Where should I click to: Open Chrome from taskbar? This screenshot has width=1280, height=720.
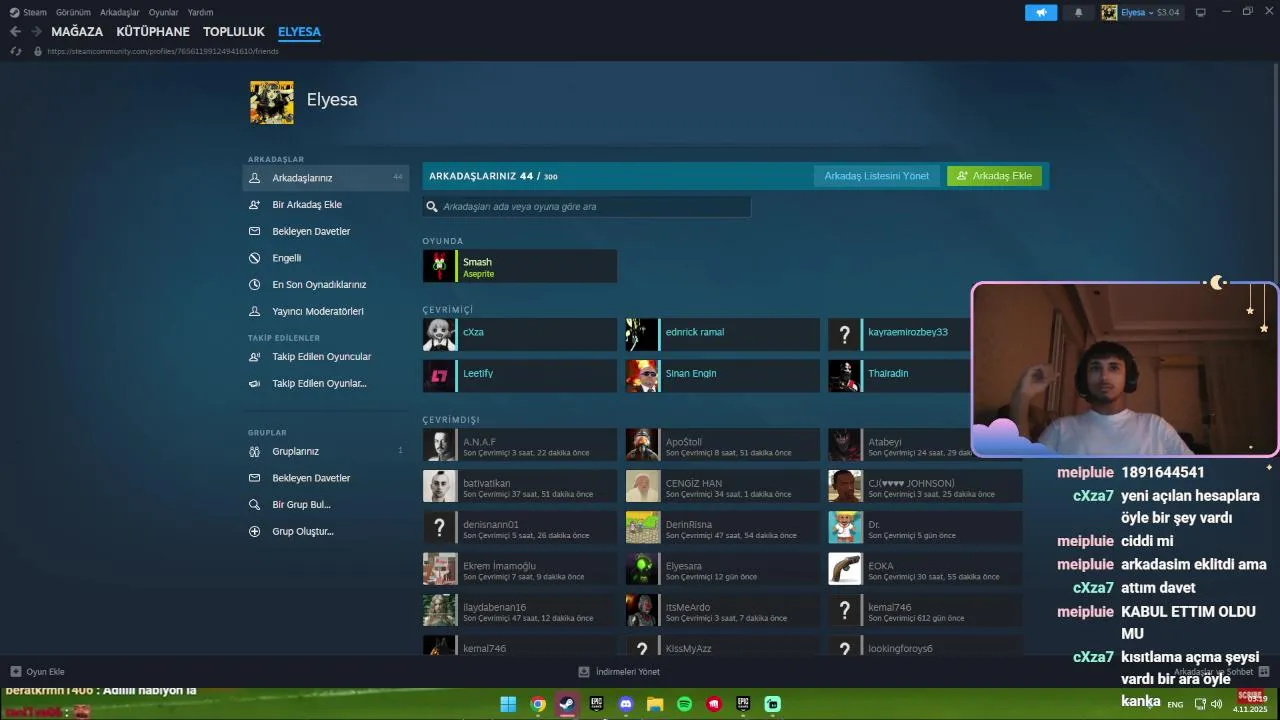pyautogui.click(x=538, y=704)
